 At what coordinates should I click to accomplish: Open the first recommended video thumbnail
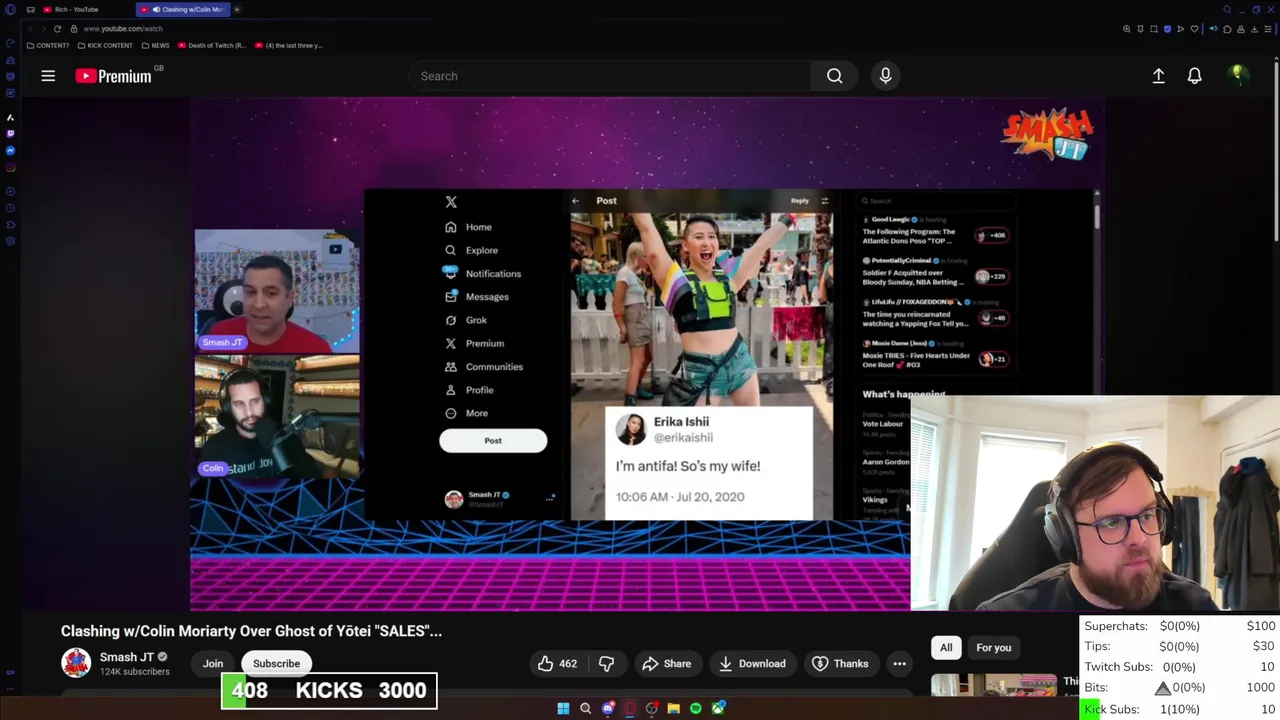tap(993, 686)
